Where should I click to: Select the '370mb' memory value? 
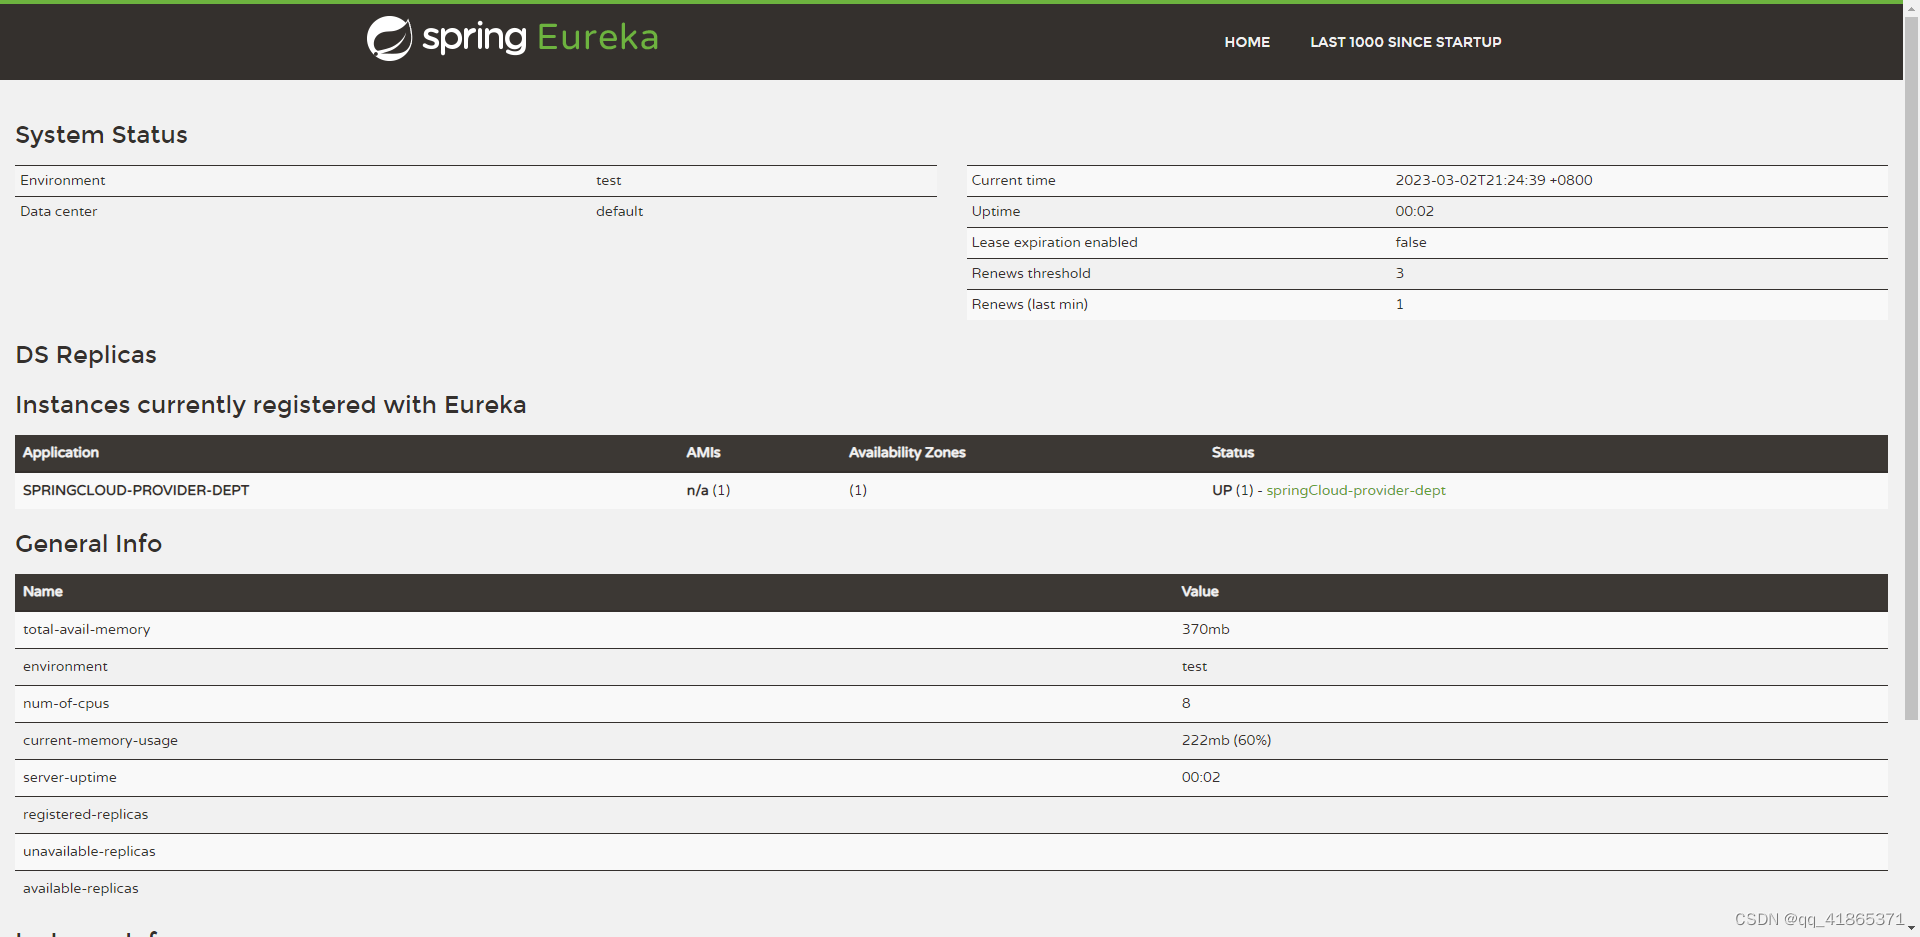tap(1205, 629)
